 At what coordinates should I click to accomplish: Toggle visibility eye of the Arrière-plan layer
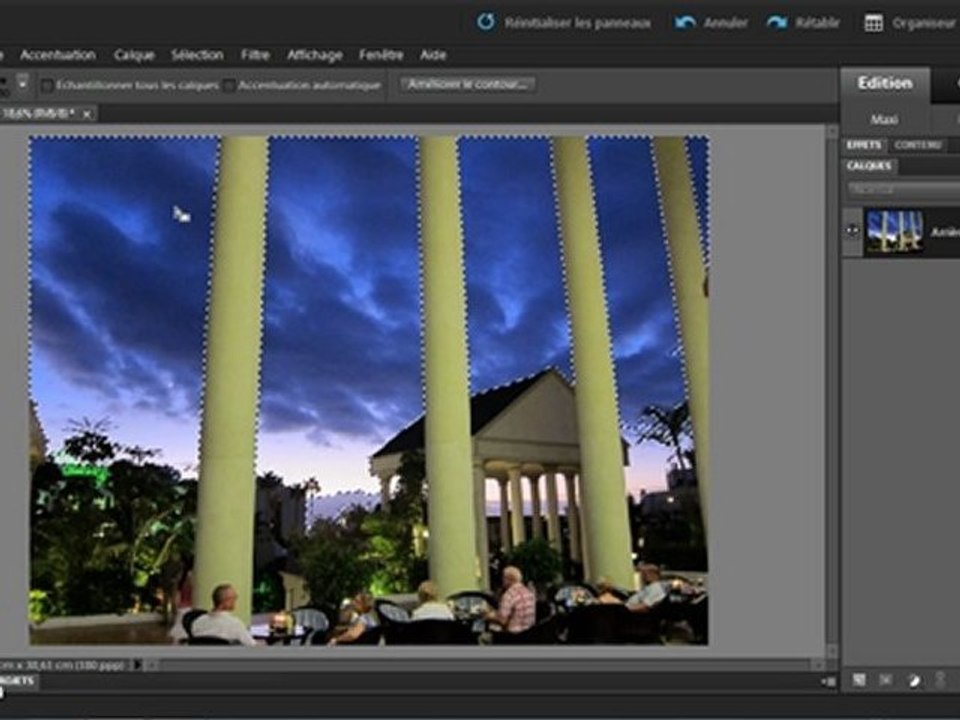tap(852, 231)
